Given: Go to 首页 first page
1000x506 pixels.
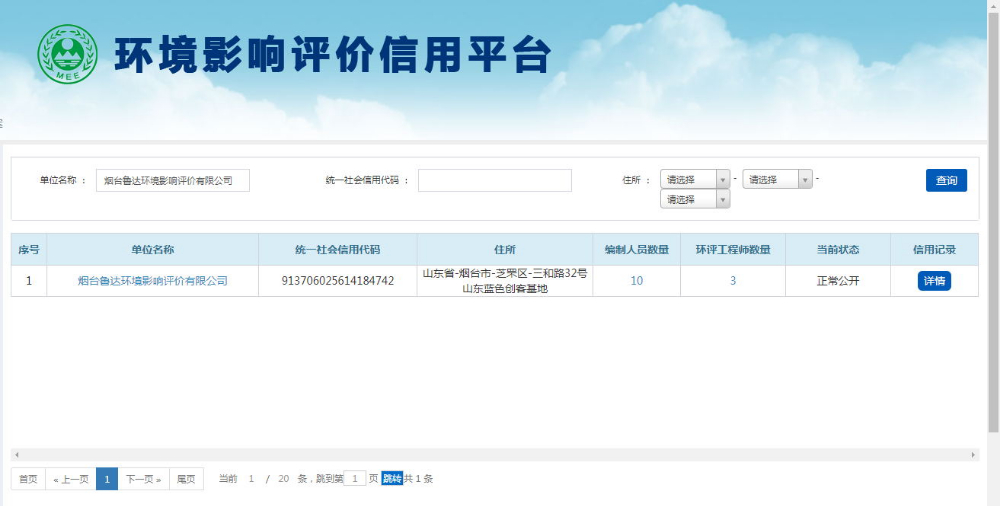Looking at the screenshot, I should click(28, 479).
